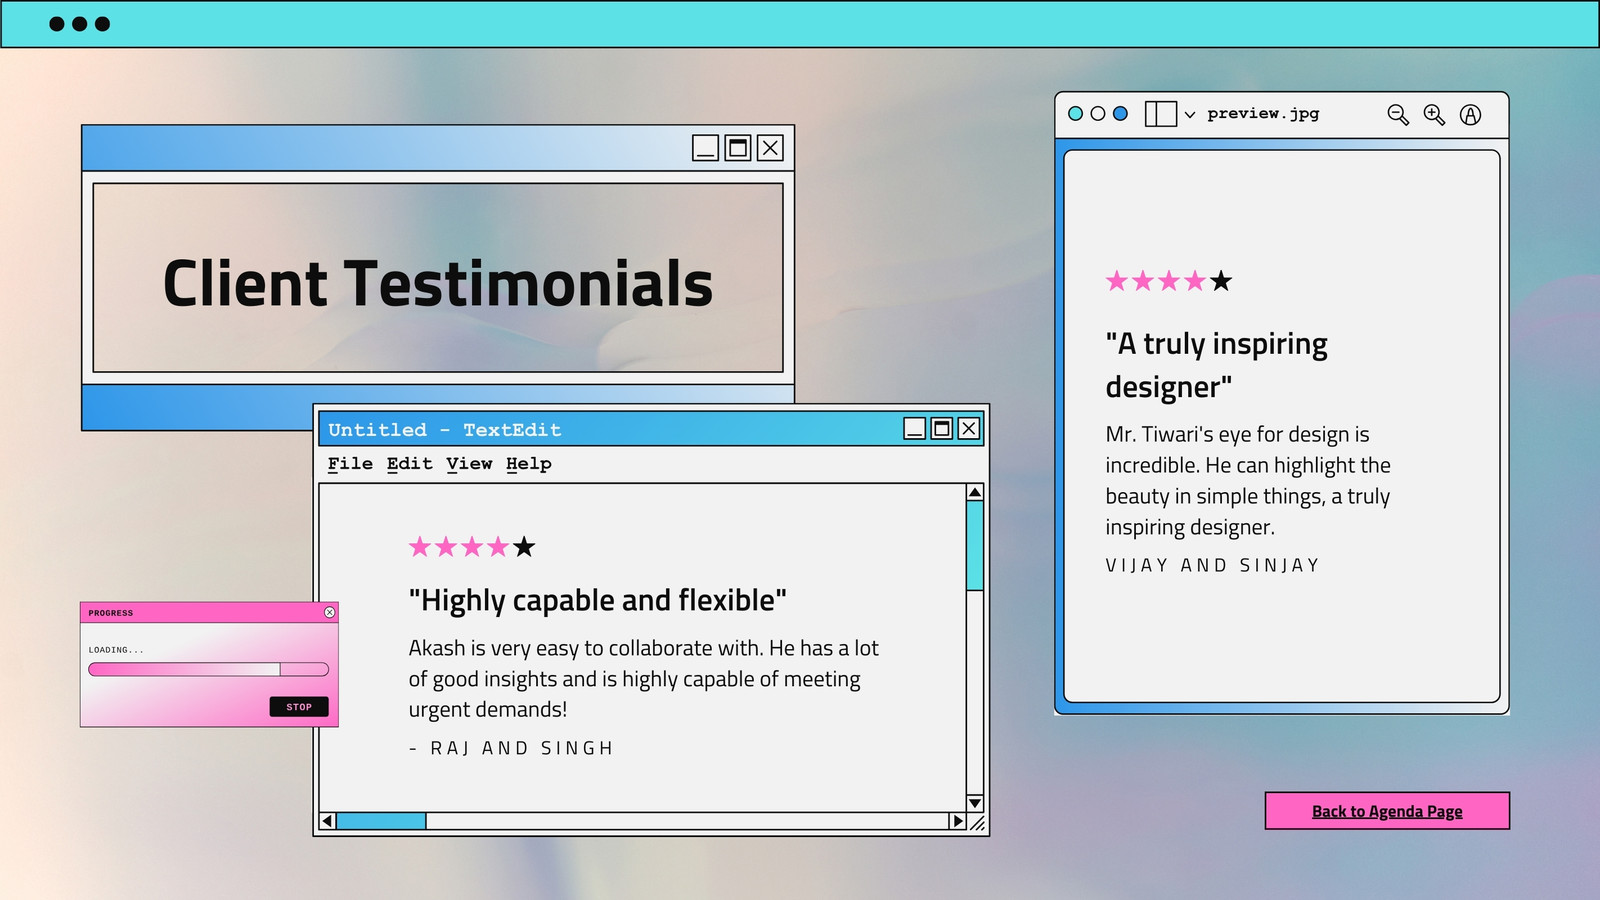
Task: Open the Help menu in TextEdit
Action: [x=529, y=464]
